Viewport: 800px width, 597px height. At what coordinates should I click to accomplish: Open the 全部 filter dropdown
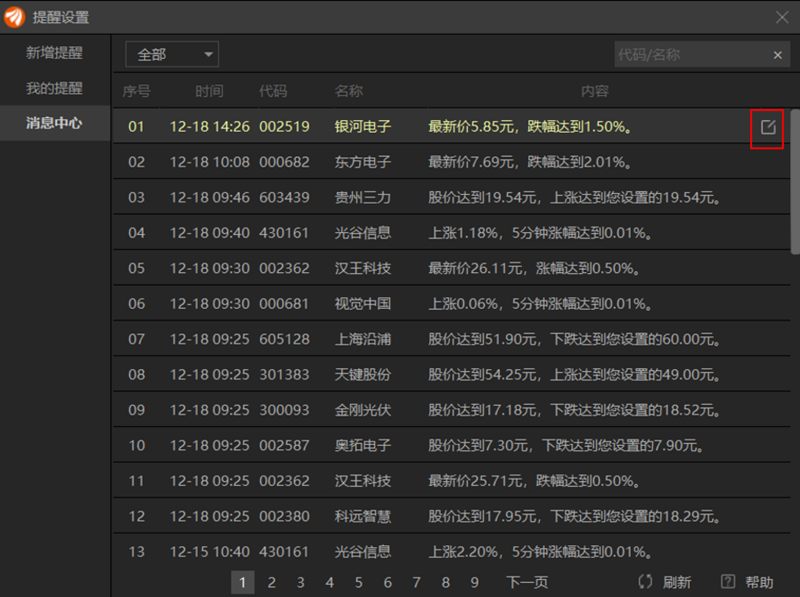pos(172,54)
